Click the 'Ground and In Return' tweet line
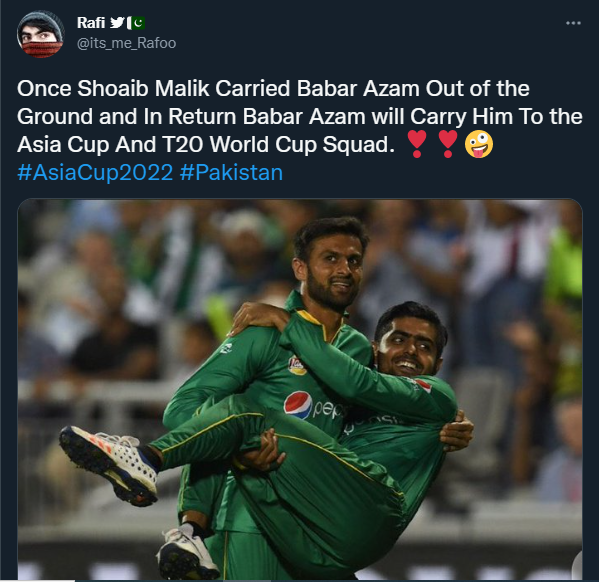 pos(300,117)
